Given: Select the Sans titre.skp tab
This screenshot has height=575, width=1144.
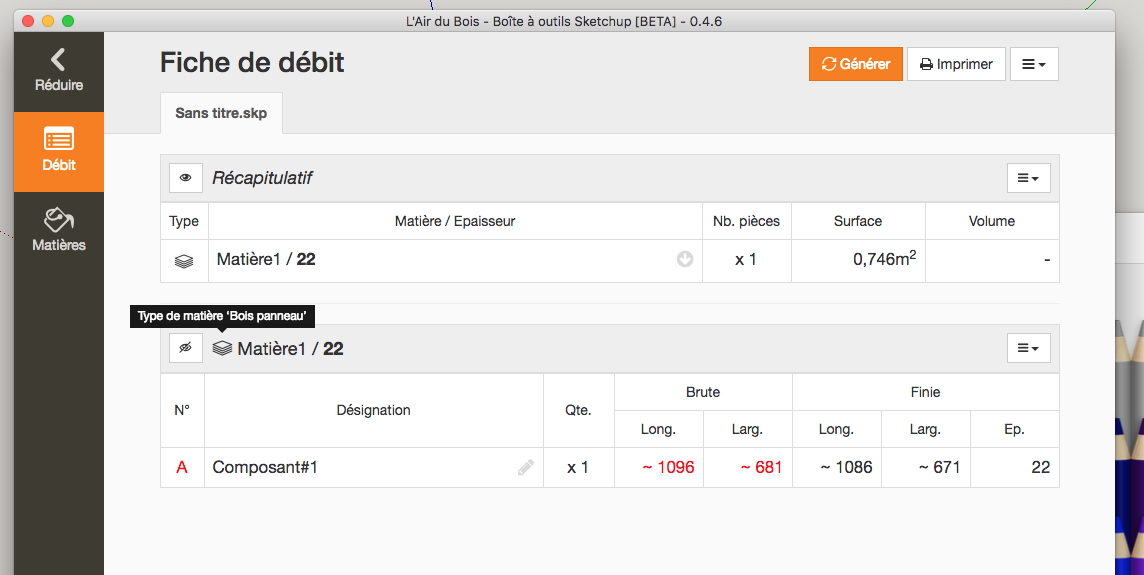Looking at the screenshot, I should pos(221,113).
